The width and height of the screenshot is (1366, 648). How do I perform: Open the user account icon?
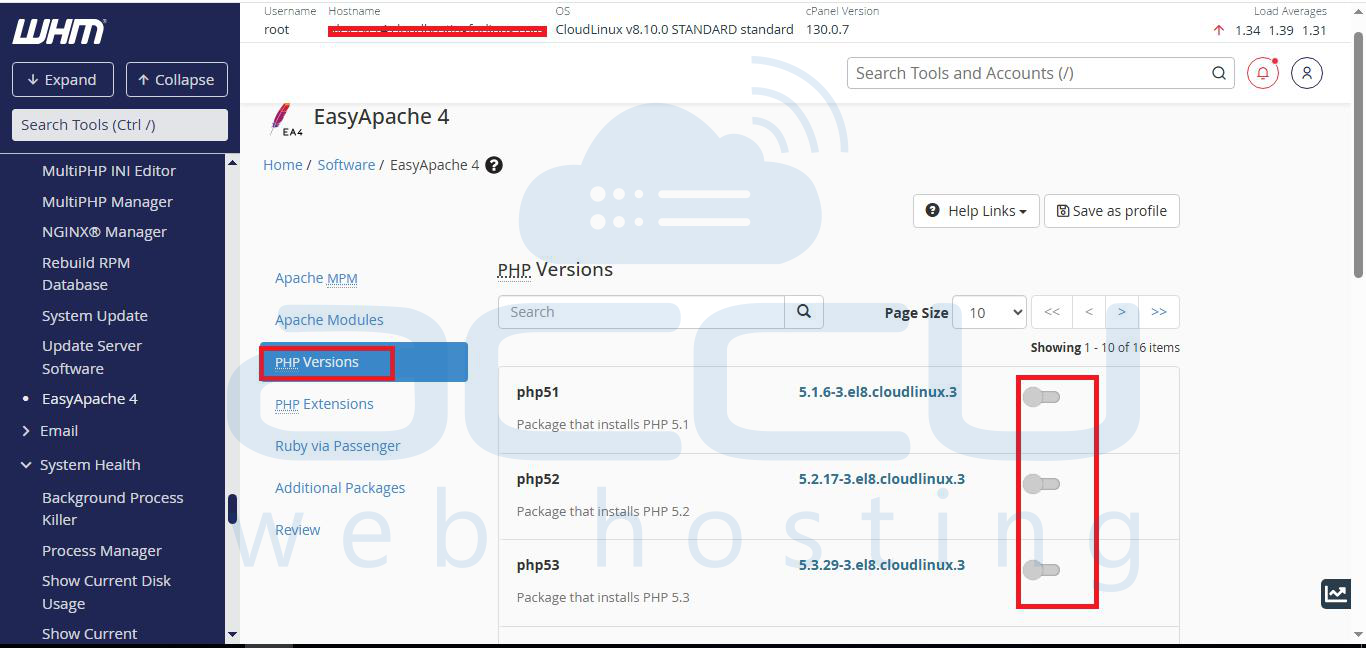click(1306, 73)
